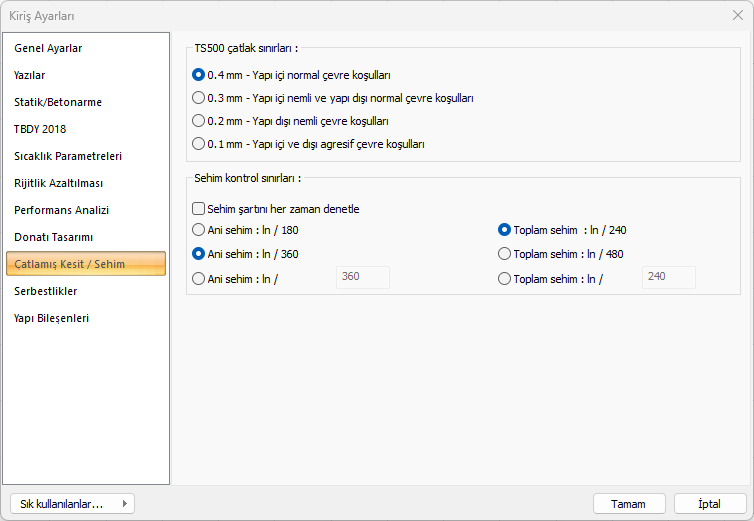The width and height of the screenshot is (754, 521).
Task: Select 0.3 mm crack limit option
Action: pyautogui.click(x=198, y=98)
